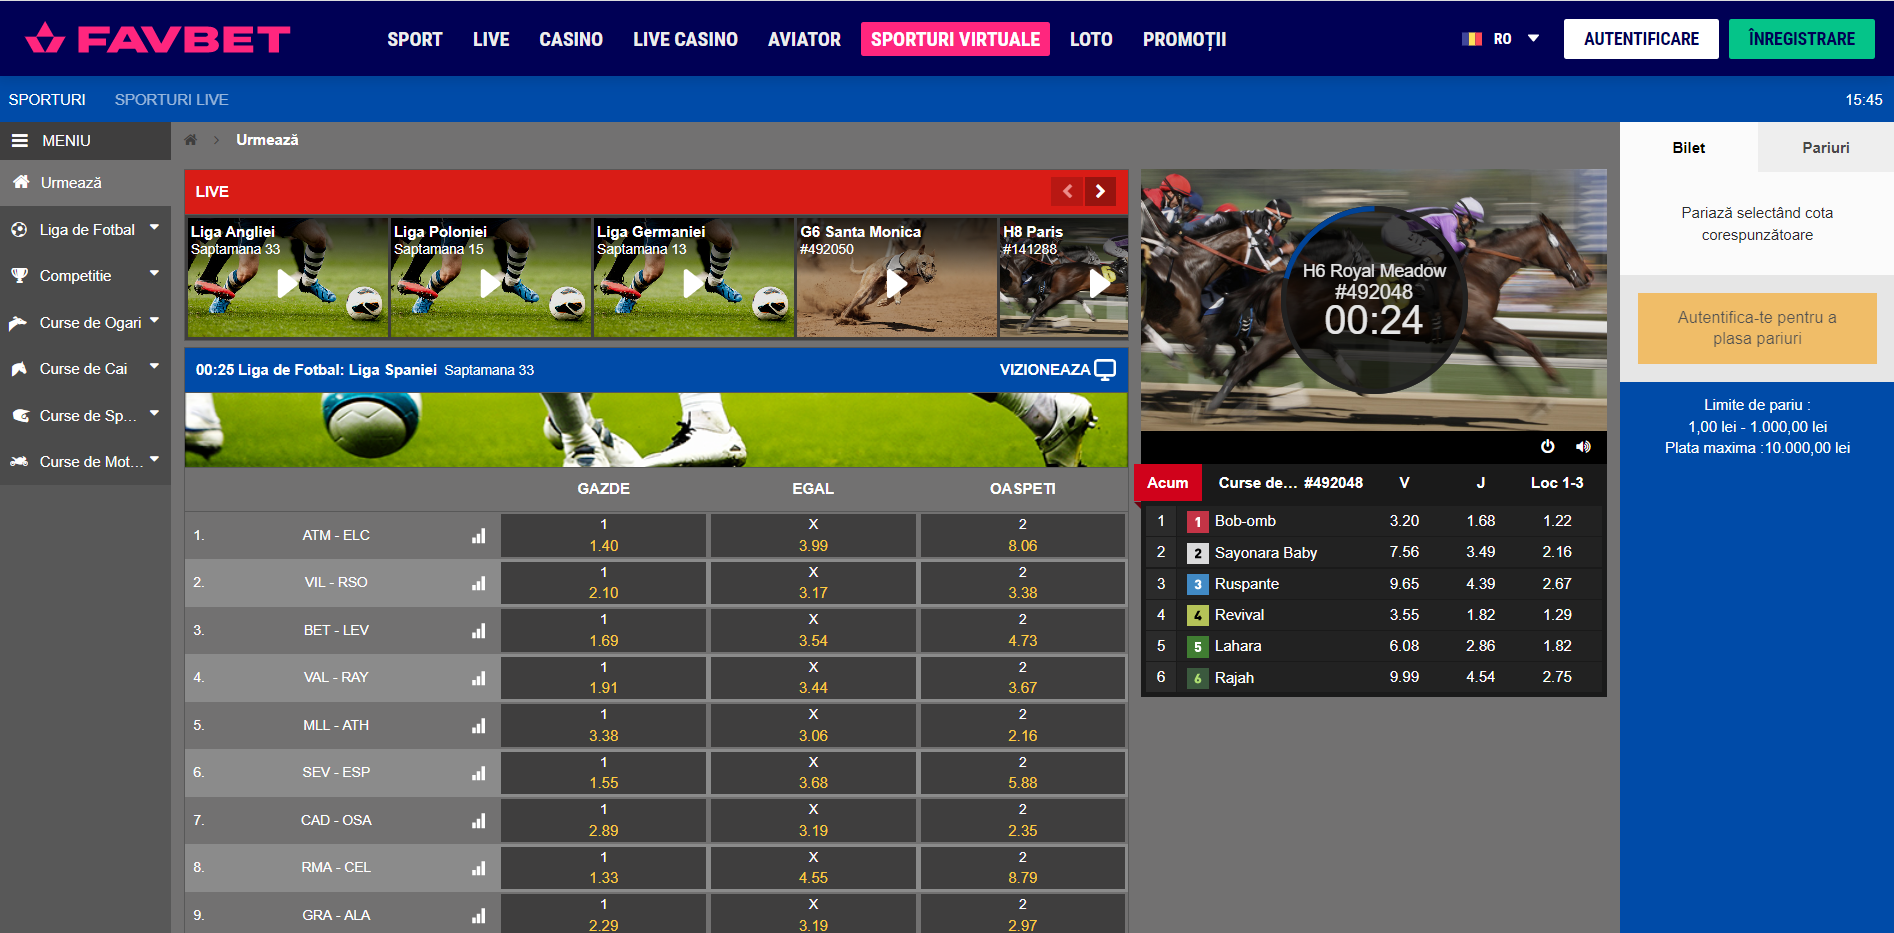The width and height of the screenshot is (1894, 933).
Task: Click Autentifica-te pentru a plasa pariuri
Action: point(1757,328)
